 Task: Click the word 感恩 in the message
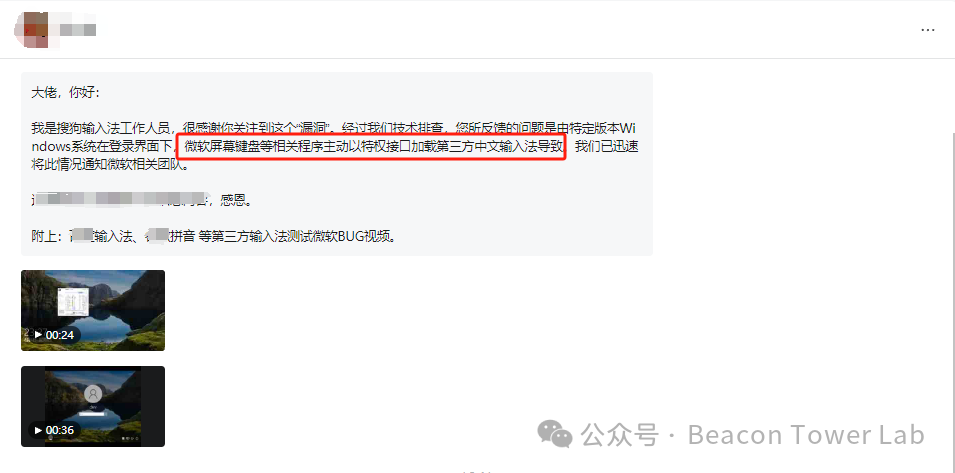(x=237, y=200)
